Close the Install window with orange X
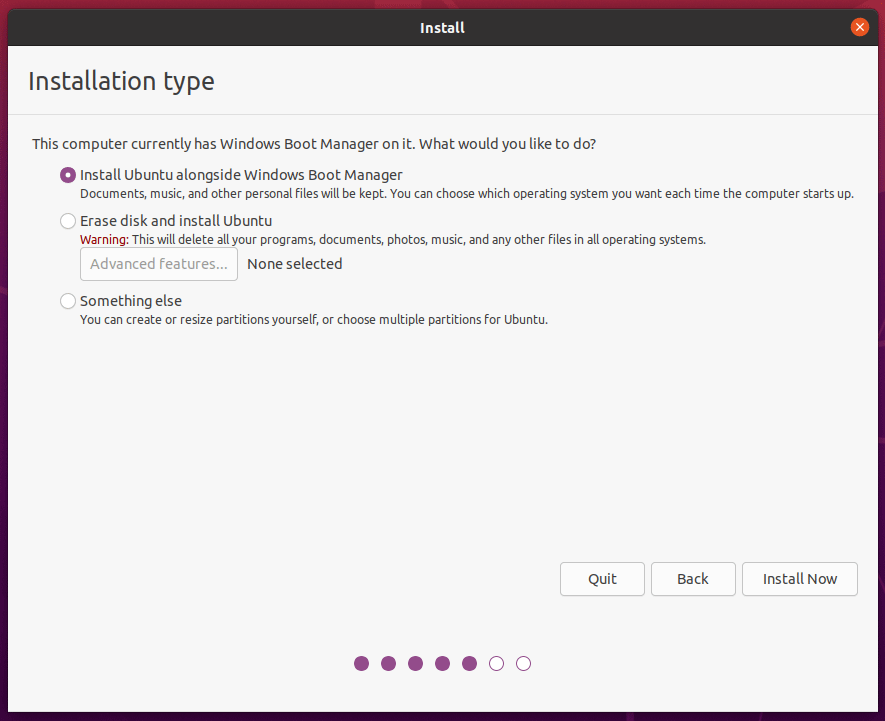The height and width of the screenshot is (721, 885). [x=859, y=27]
